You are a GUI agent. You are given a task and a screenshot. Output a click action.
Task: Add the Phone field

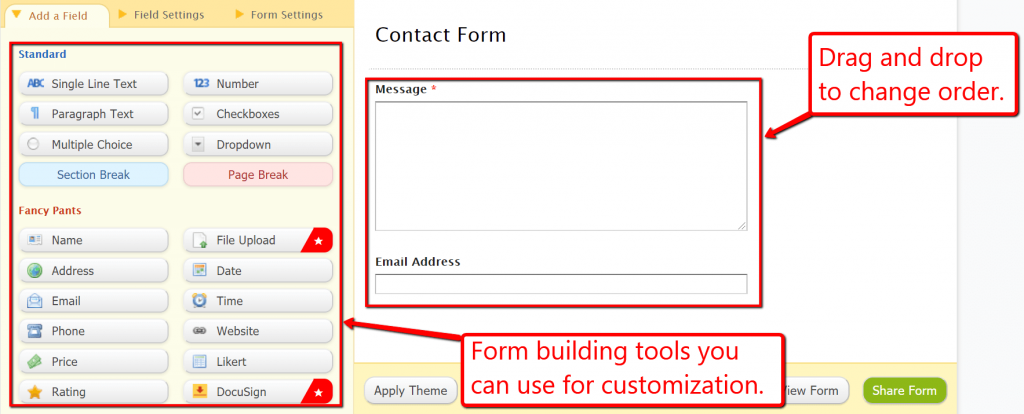tap(93, 331)
